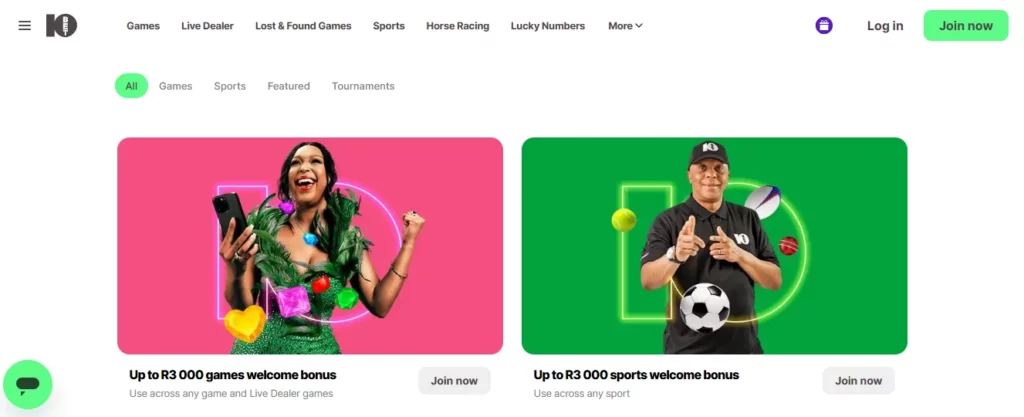The height and width of the screenshot is (417, 1024).
Task: Open the green chat bubble widget
Action: click(27, 384)
